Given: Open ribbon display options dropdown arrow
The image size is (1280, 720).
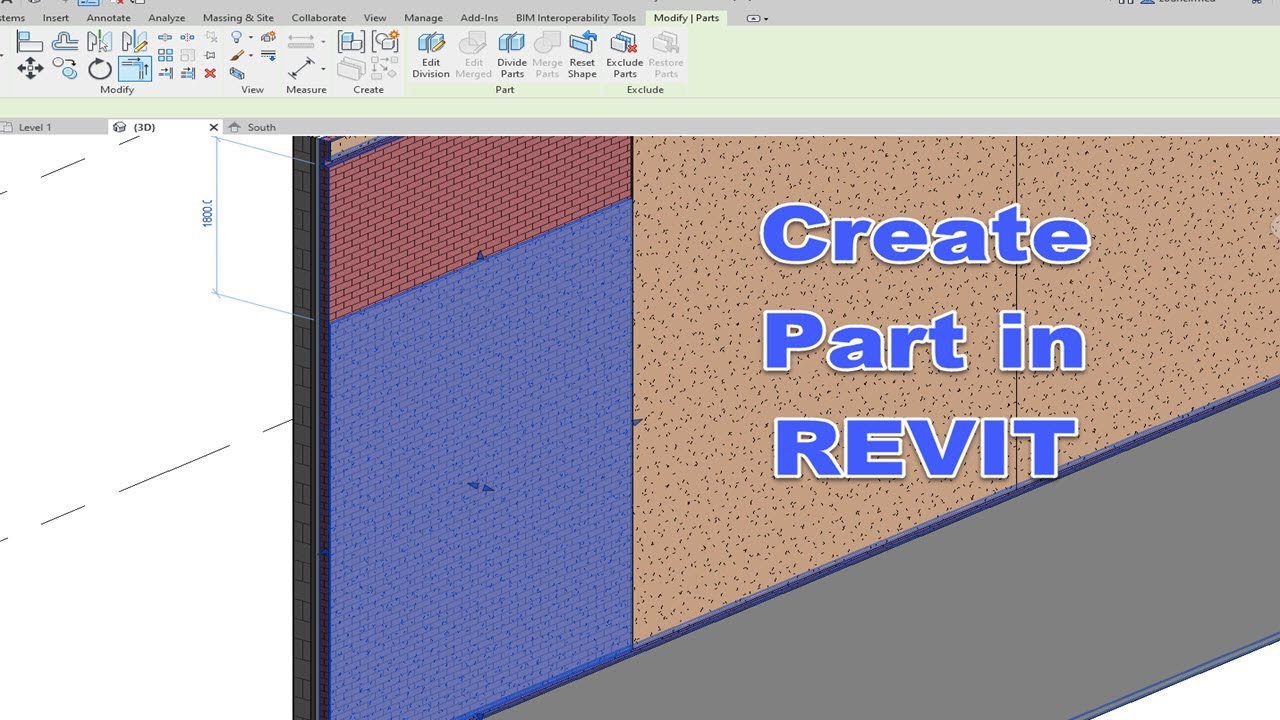Looking at the screenshot, I should (x=766, y=18).
